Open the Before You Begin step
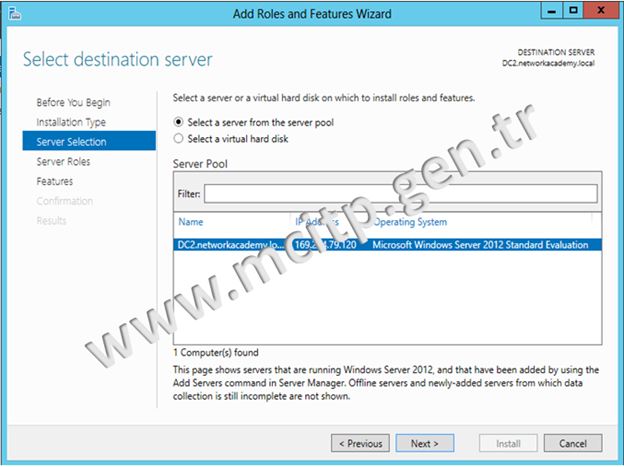 coord(73,102)
